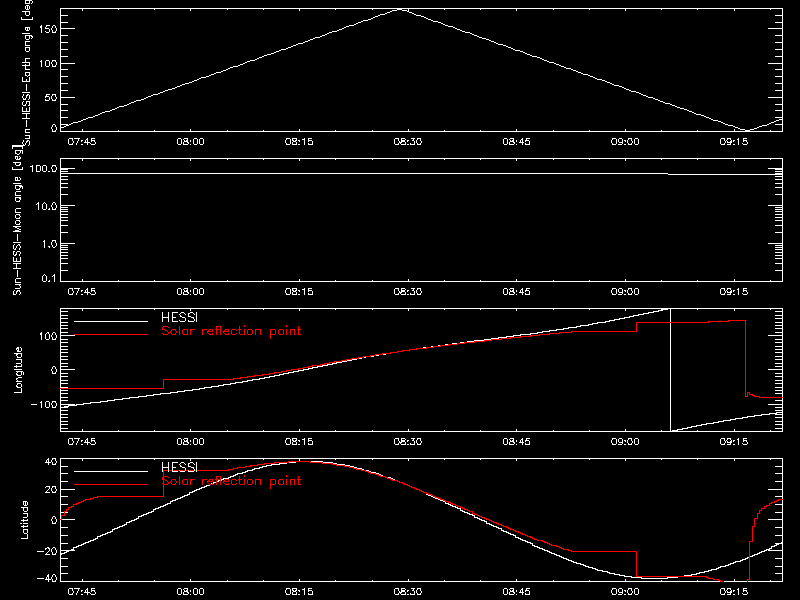
Task: Click the 40 tick on Latitude axis
Action: tap(51, 462)
